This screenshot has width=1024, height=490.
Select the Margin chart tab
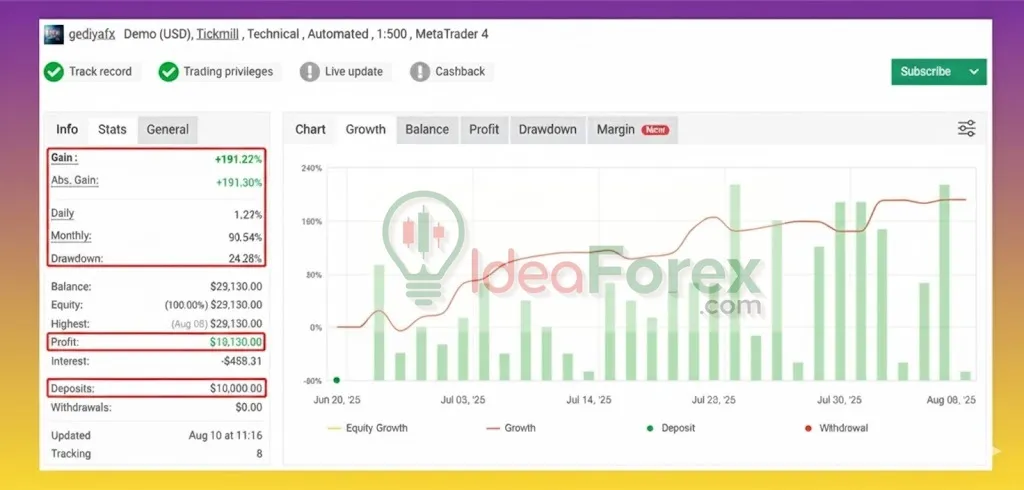pos(632,129)
